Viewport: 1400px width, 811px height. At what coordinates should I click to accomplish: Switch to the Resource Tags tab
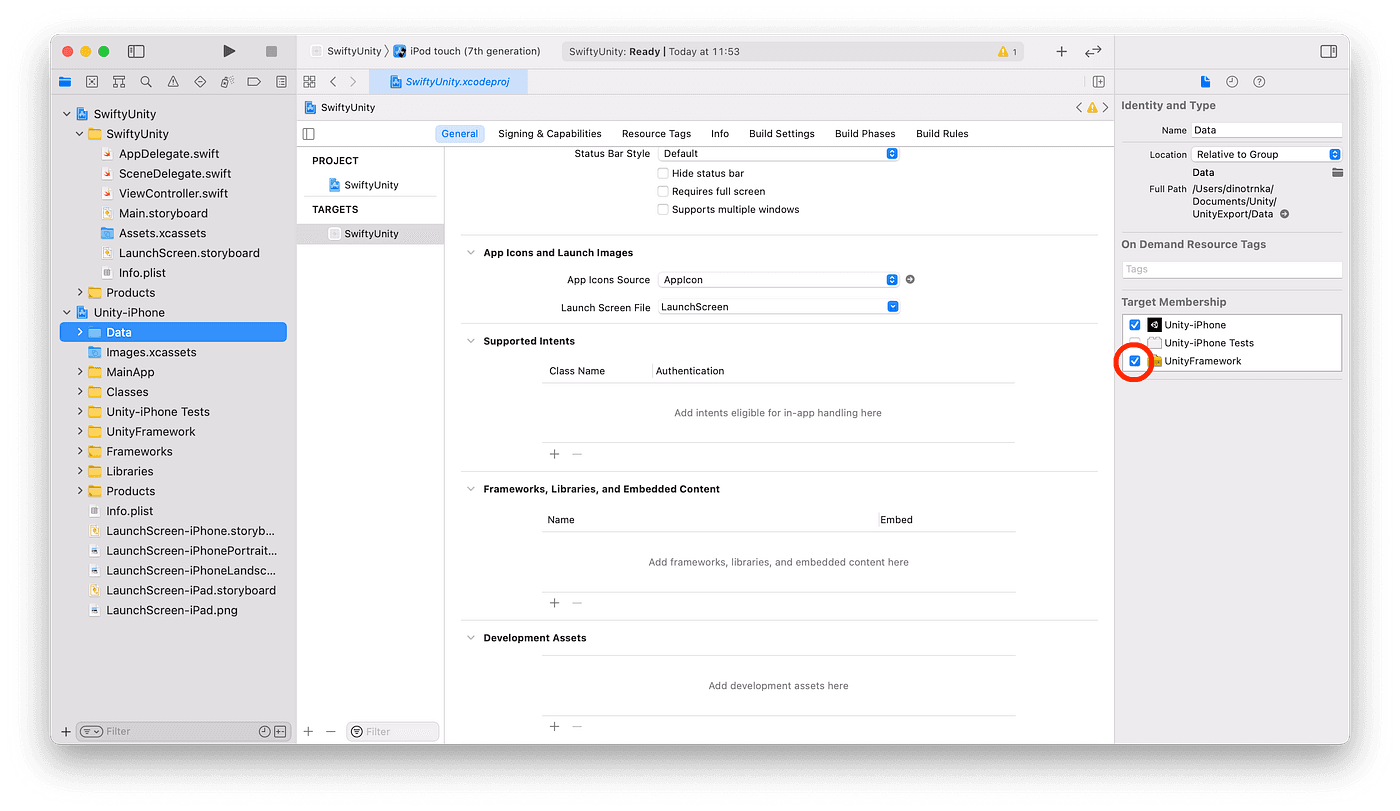[656, 134]
